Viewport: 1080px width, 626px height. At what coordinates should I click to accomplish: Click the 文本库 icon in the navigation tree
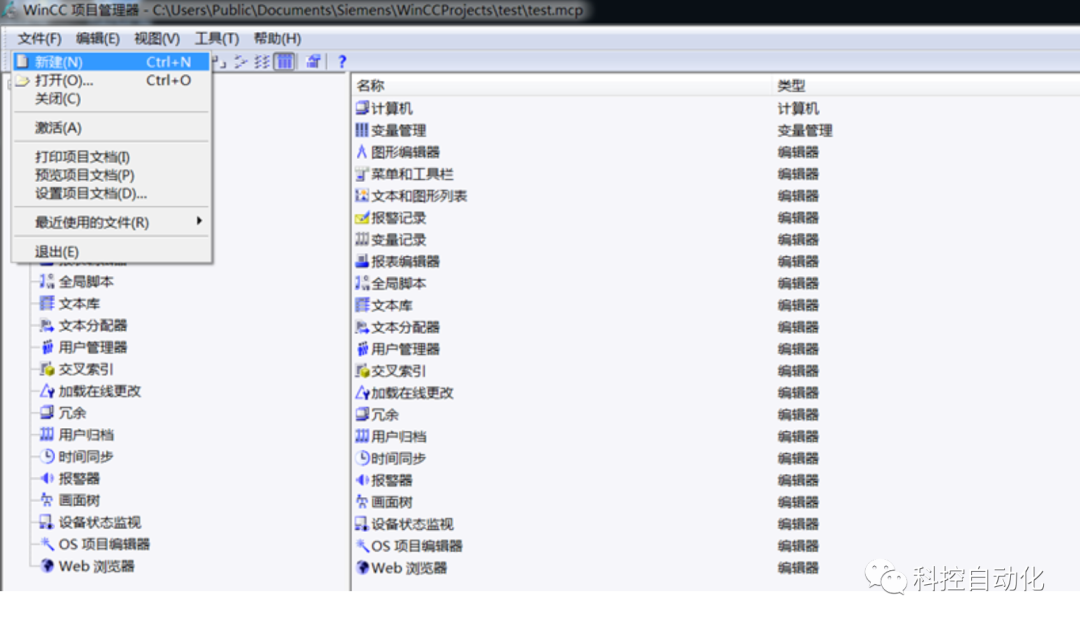(x=47, y=303)
